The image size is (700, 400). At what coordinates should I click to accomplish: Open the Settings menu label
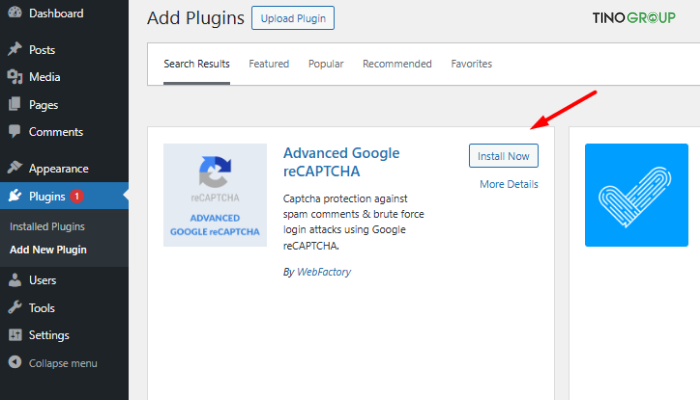49,335
